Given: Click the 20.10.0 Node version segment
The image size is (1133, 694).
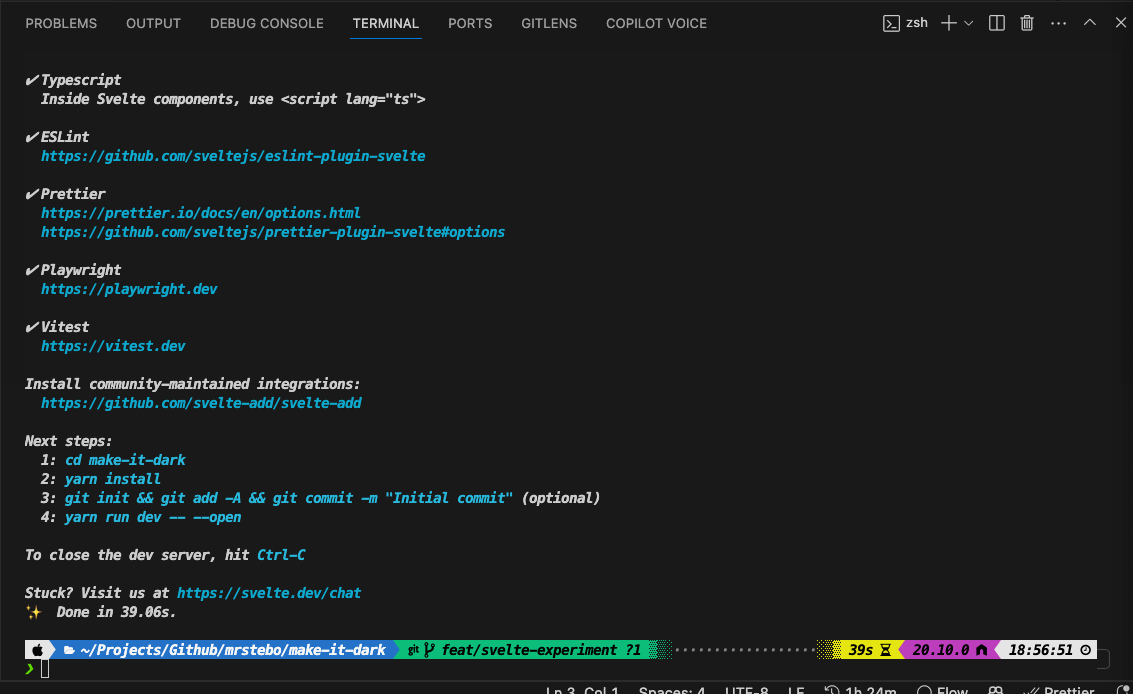Looking at the screenshot, I should click(x=949, y=650).
